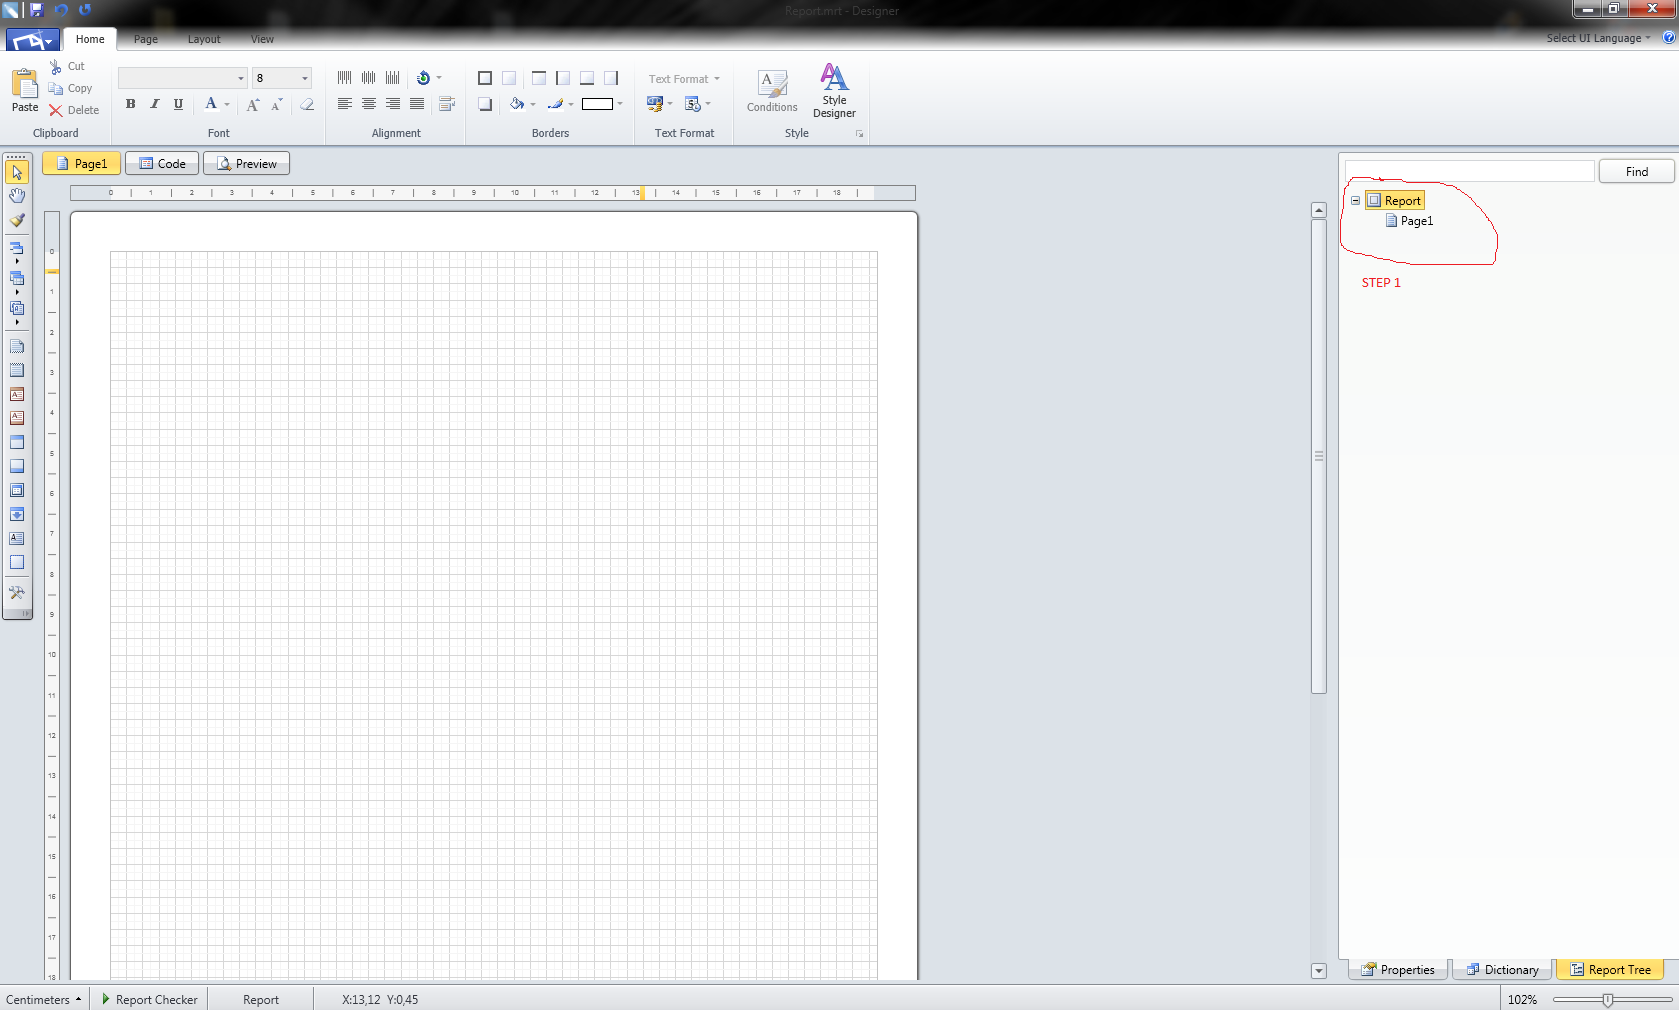Screen dimensions: 1679x1010
Task: Open the Style Designer
Action: (x=834, y=91)
